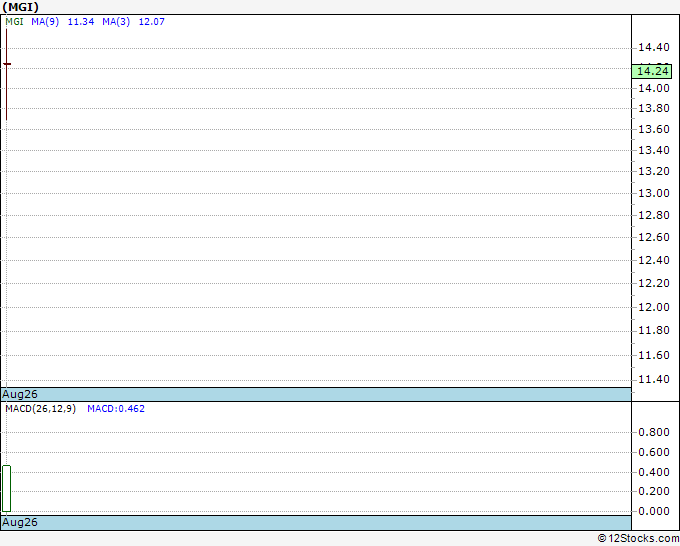Screen dimensions: 680x546
Task: Click the 12.00 price axis label
Action: [654, 307]
